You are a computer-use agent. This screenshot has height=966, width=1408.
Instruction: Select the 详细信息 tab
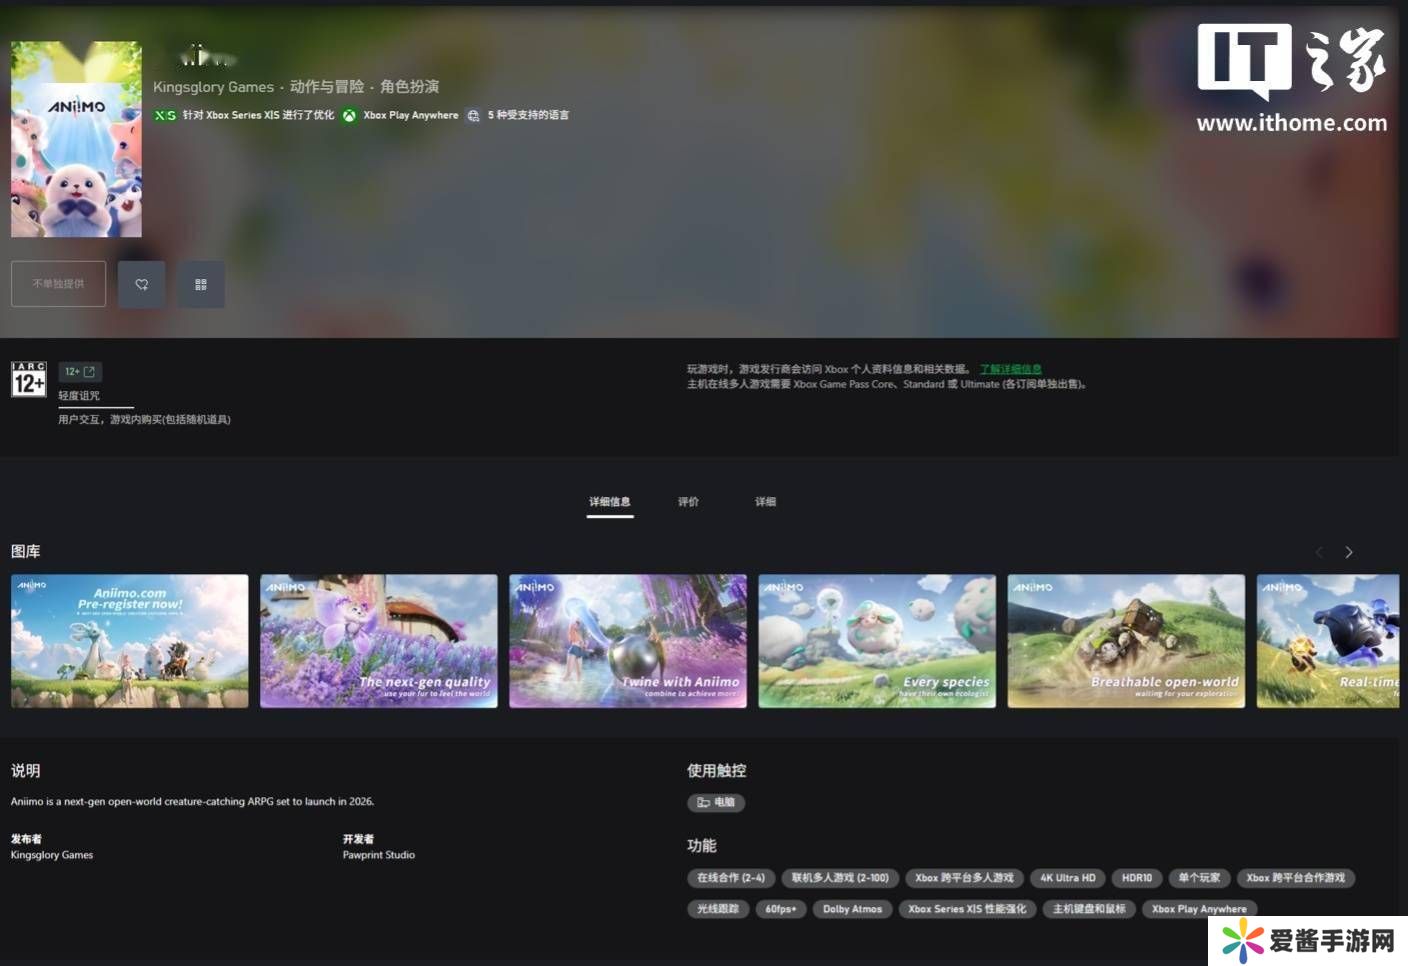[x=610, y=502]
